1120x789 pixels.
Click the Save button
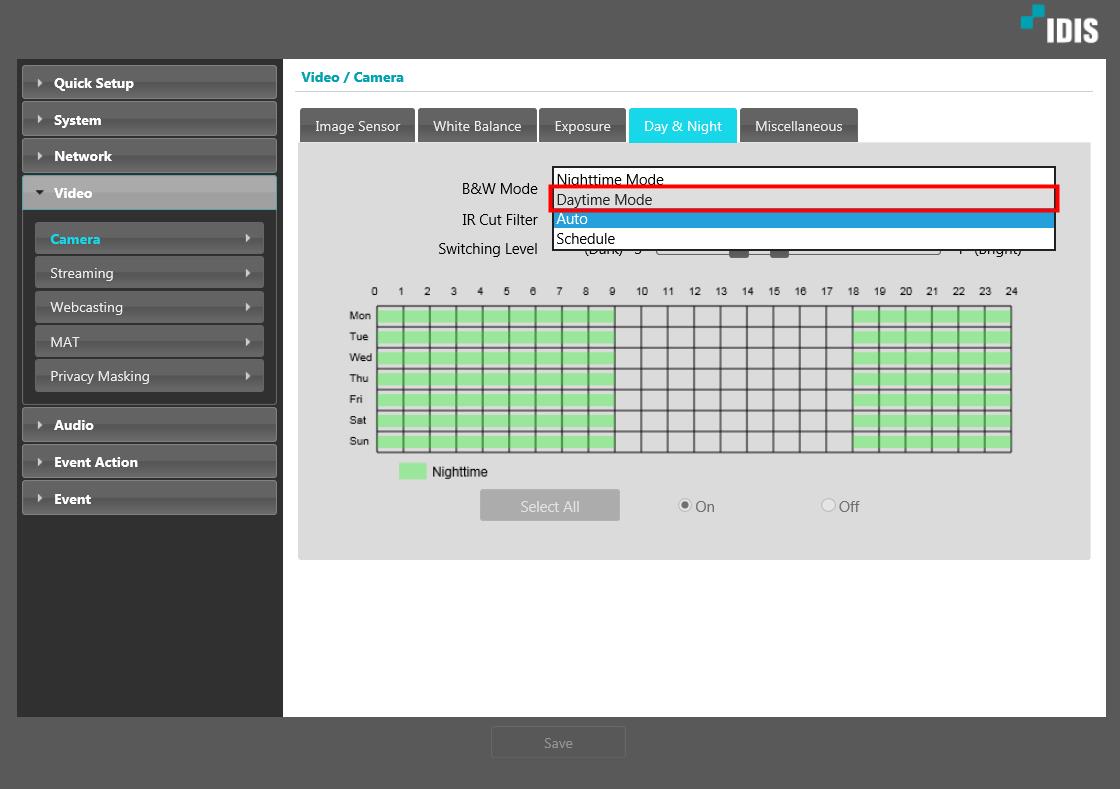[x=558, y=743]
